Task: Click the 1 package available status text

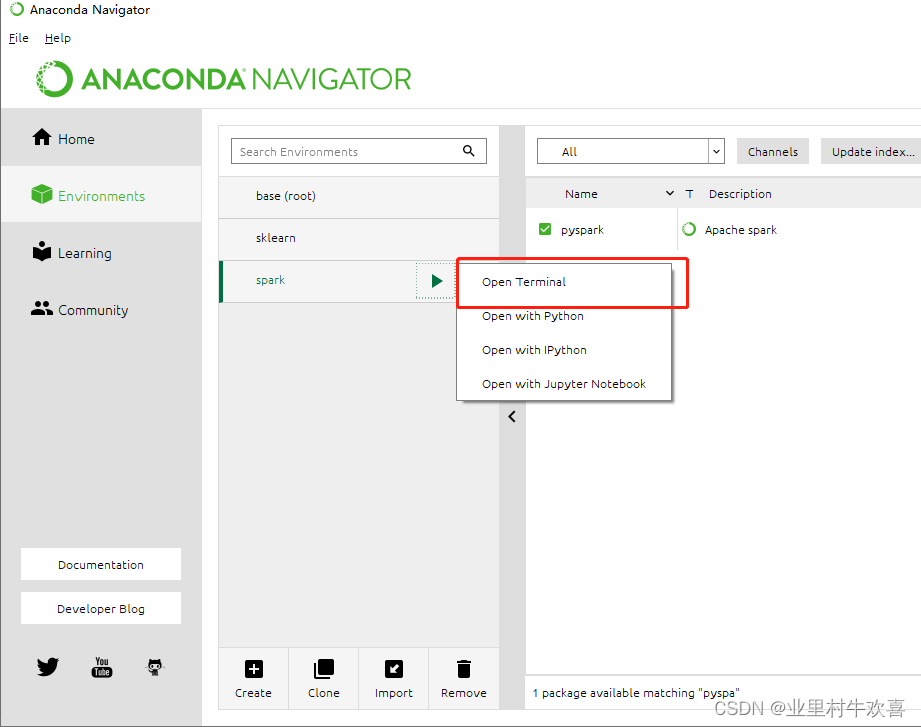Action: pyautogui.click(x=636, y=693)
